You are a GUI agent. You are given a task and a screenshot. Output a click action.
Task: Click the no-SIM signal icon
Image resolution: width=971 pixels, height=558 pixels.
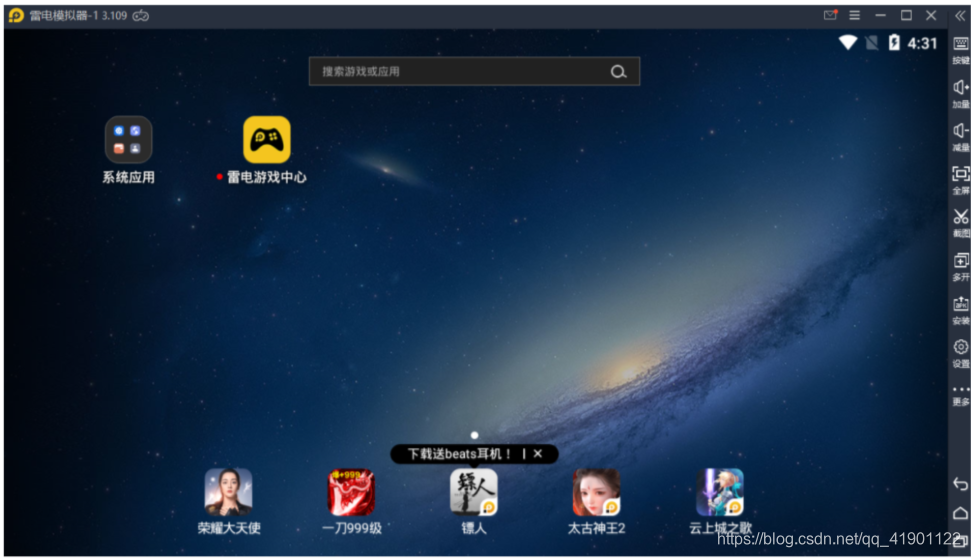[872, 43]
